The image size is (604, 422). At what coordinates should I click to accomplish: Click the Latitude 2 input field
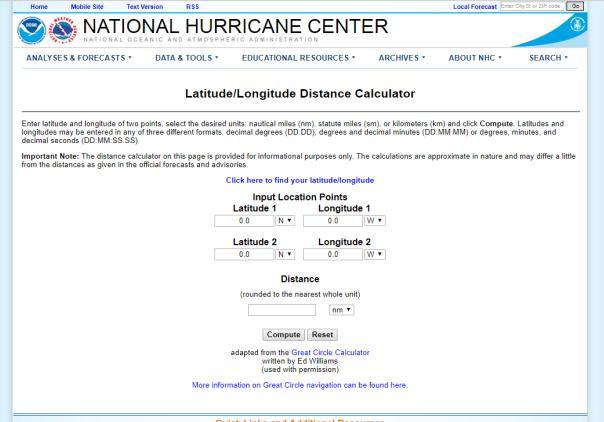pos(244,255)
